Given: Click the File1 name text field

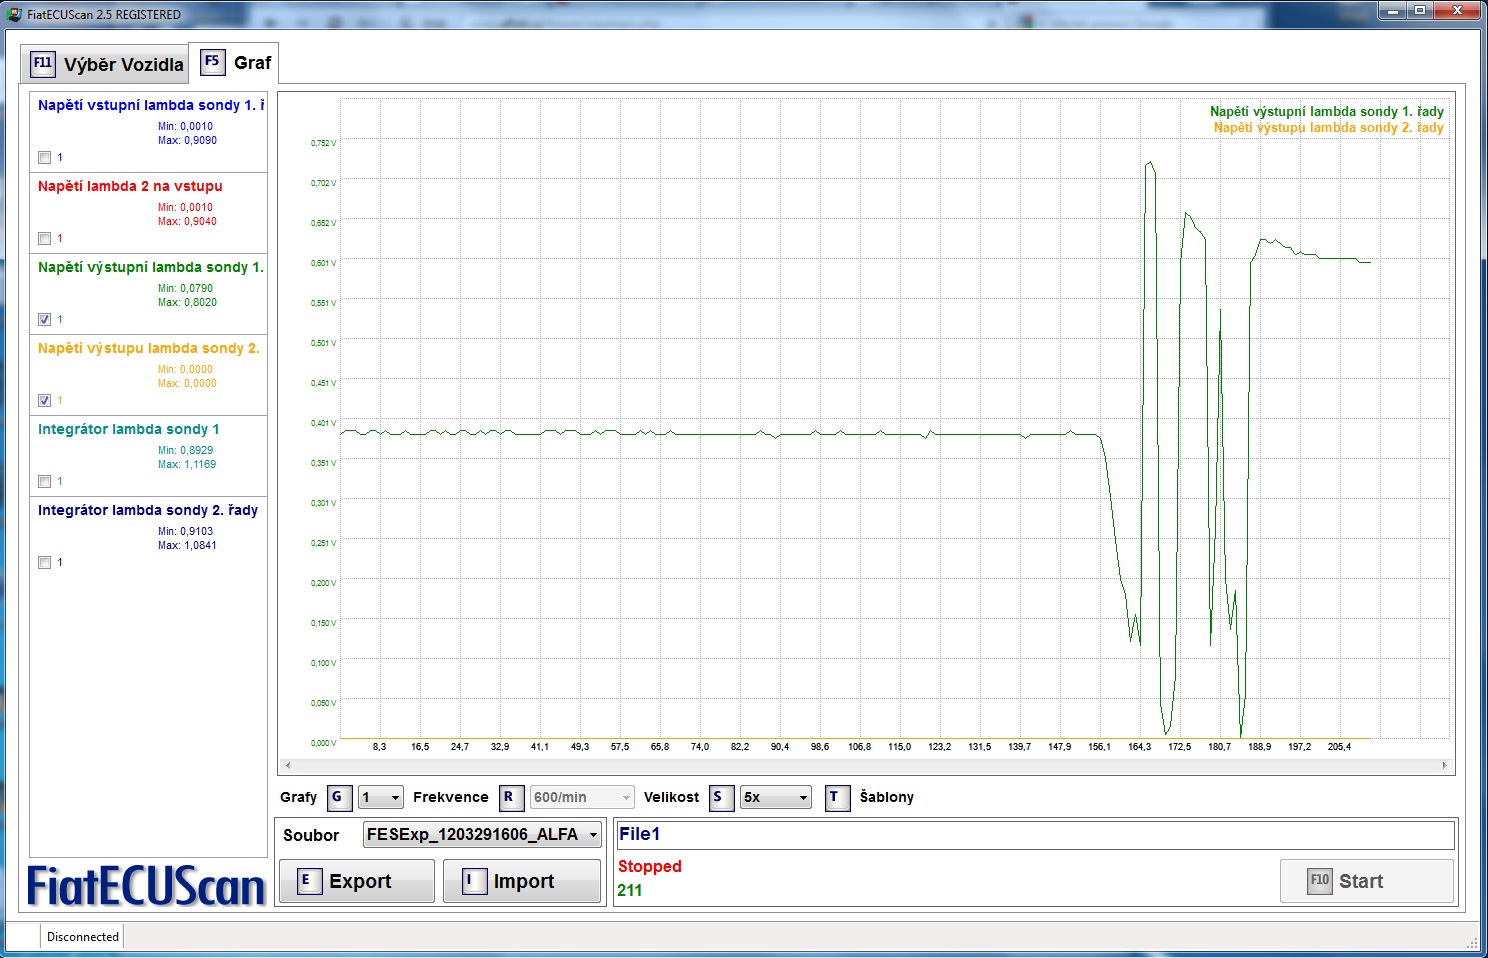Looking at the screenshot, I should click(x=1035, y=835).
